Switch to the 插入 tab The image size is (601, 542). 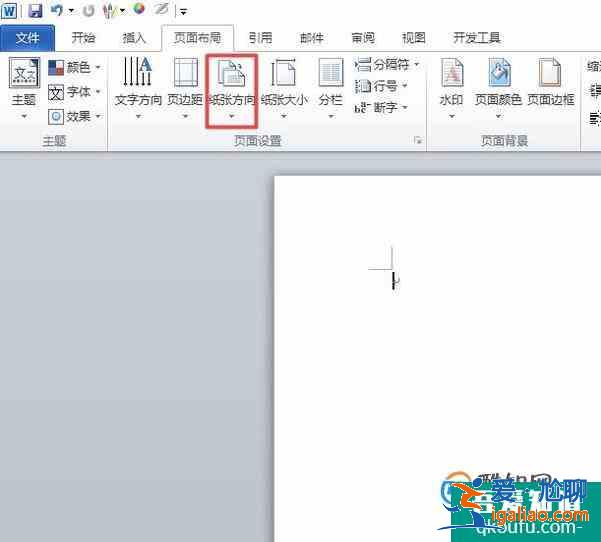134,38
